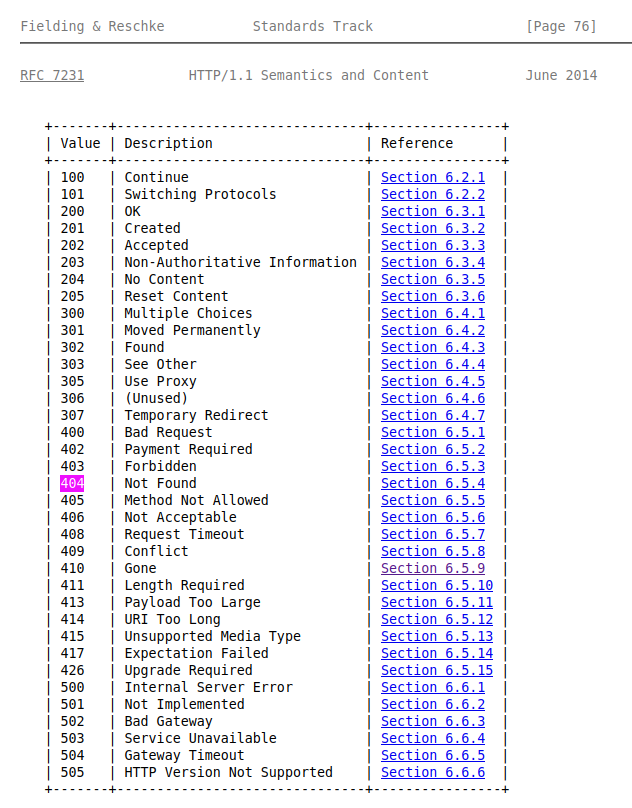Image resolution: width=632 pixels, height=808 pixels.
Task: Open Section 6.3.5 No Content reference
Action: (x=433, y=279)
